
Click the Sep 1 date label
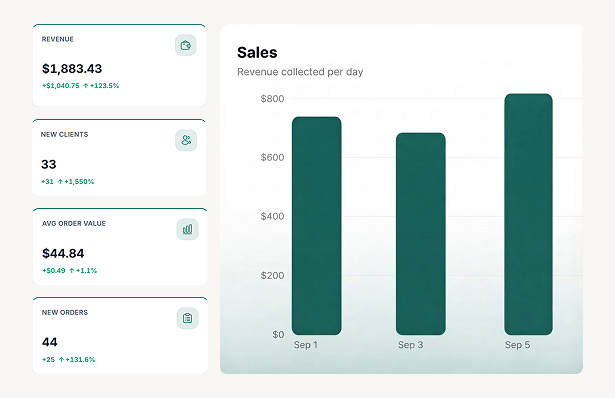click(x=306, y=345)
